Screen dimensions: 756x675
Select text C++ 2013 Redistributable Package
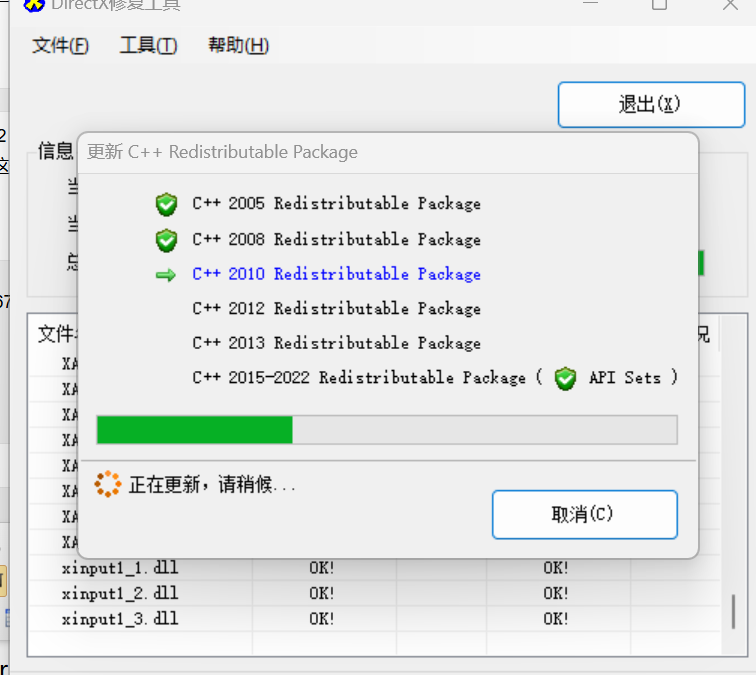tap(336, 343)
